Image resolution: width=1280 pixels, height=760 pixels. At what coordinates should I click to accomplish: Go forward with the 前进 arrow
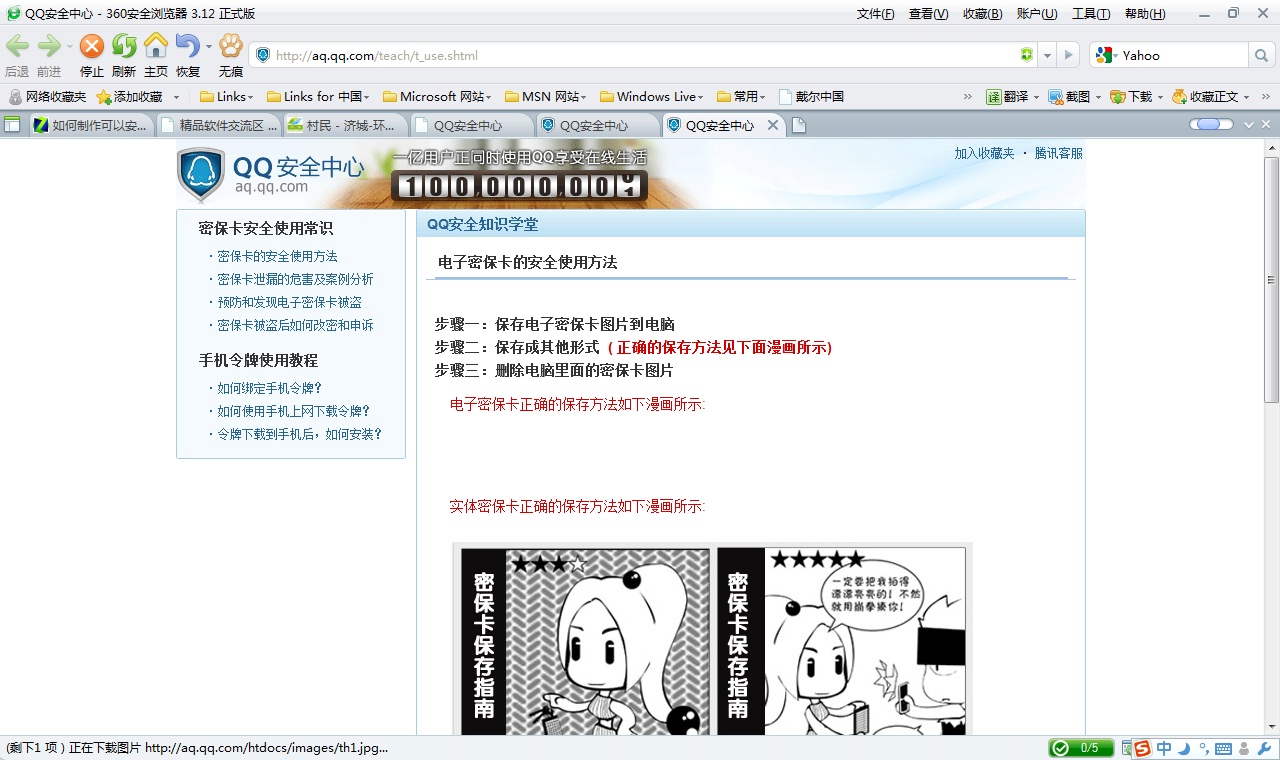click(49, 46)
